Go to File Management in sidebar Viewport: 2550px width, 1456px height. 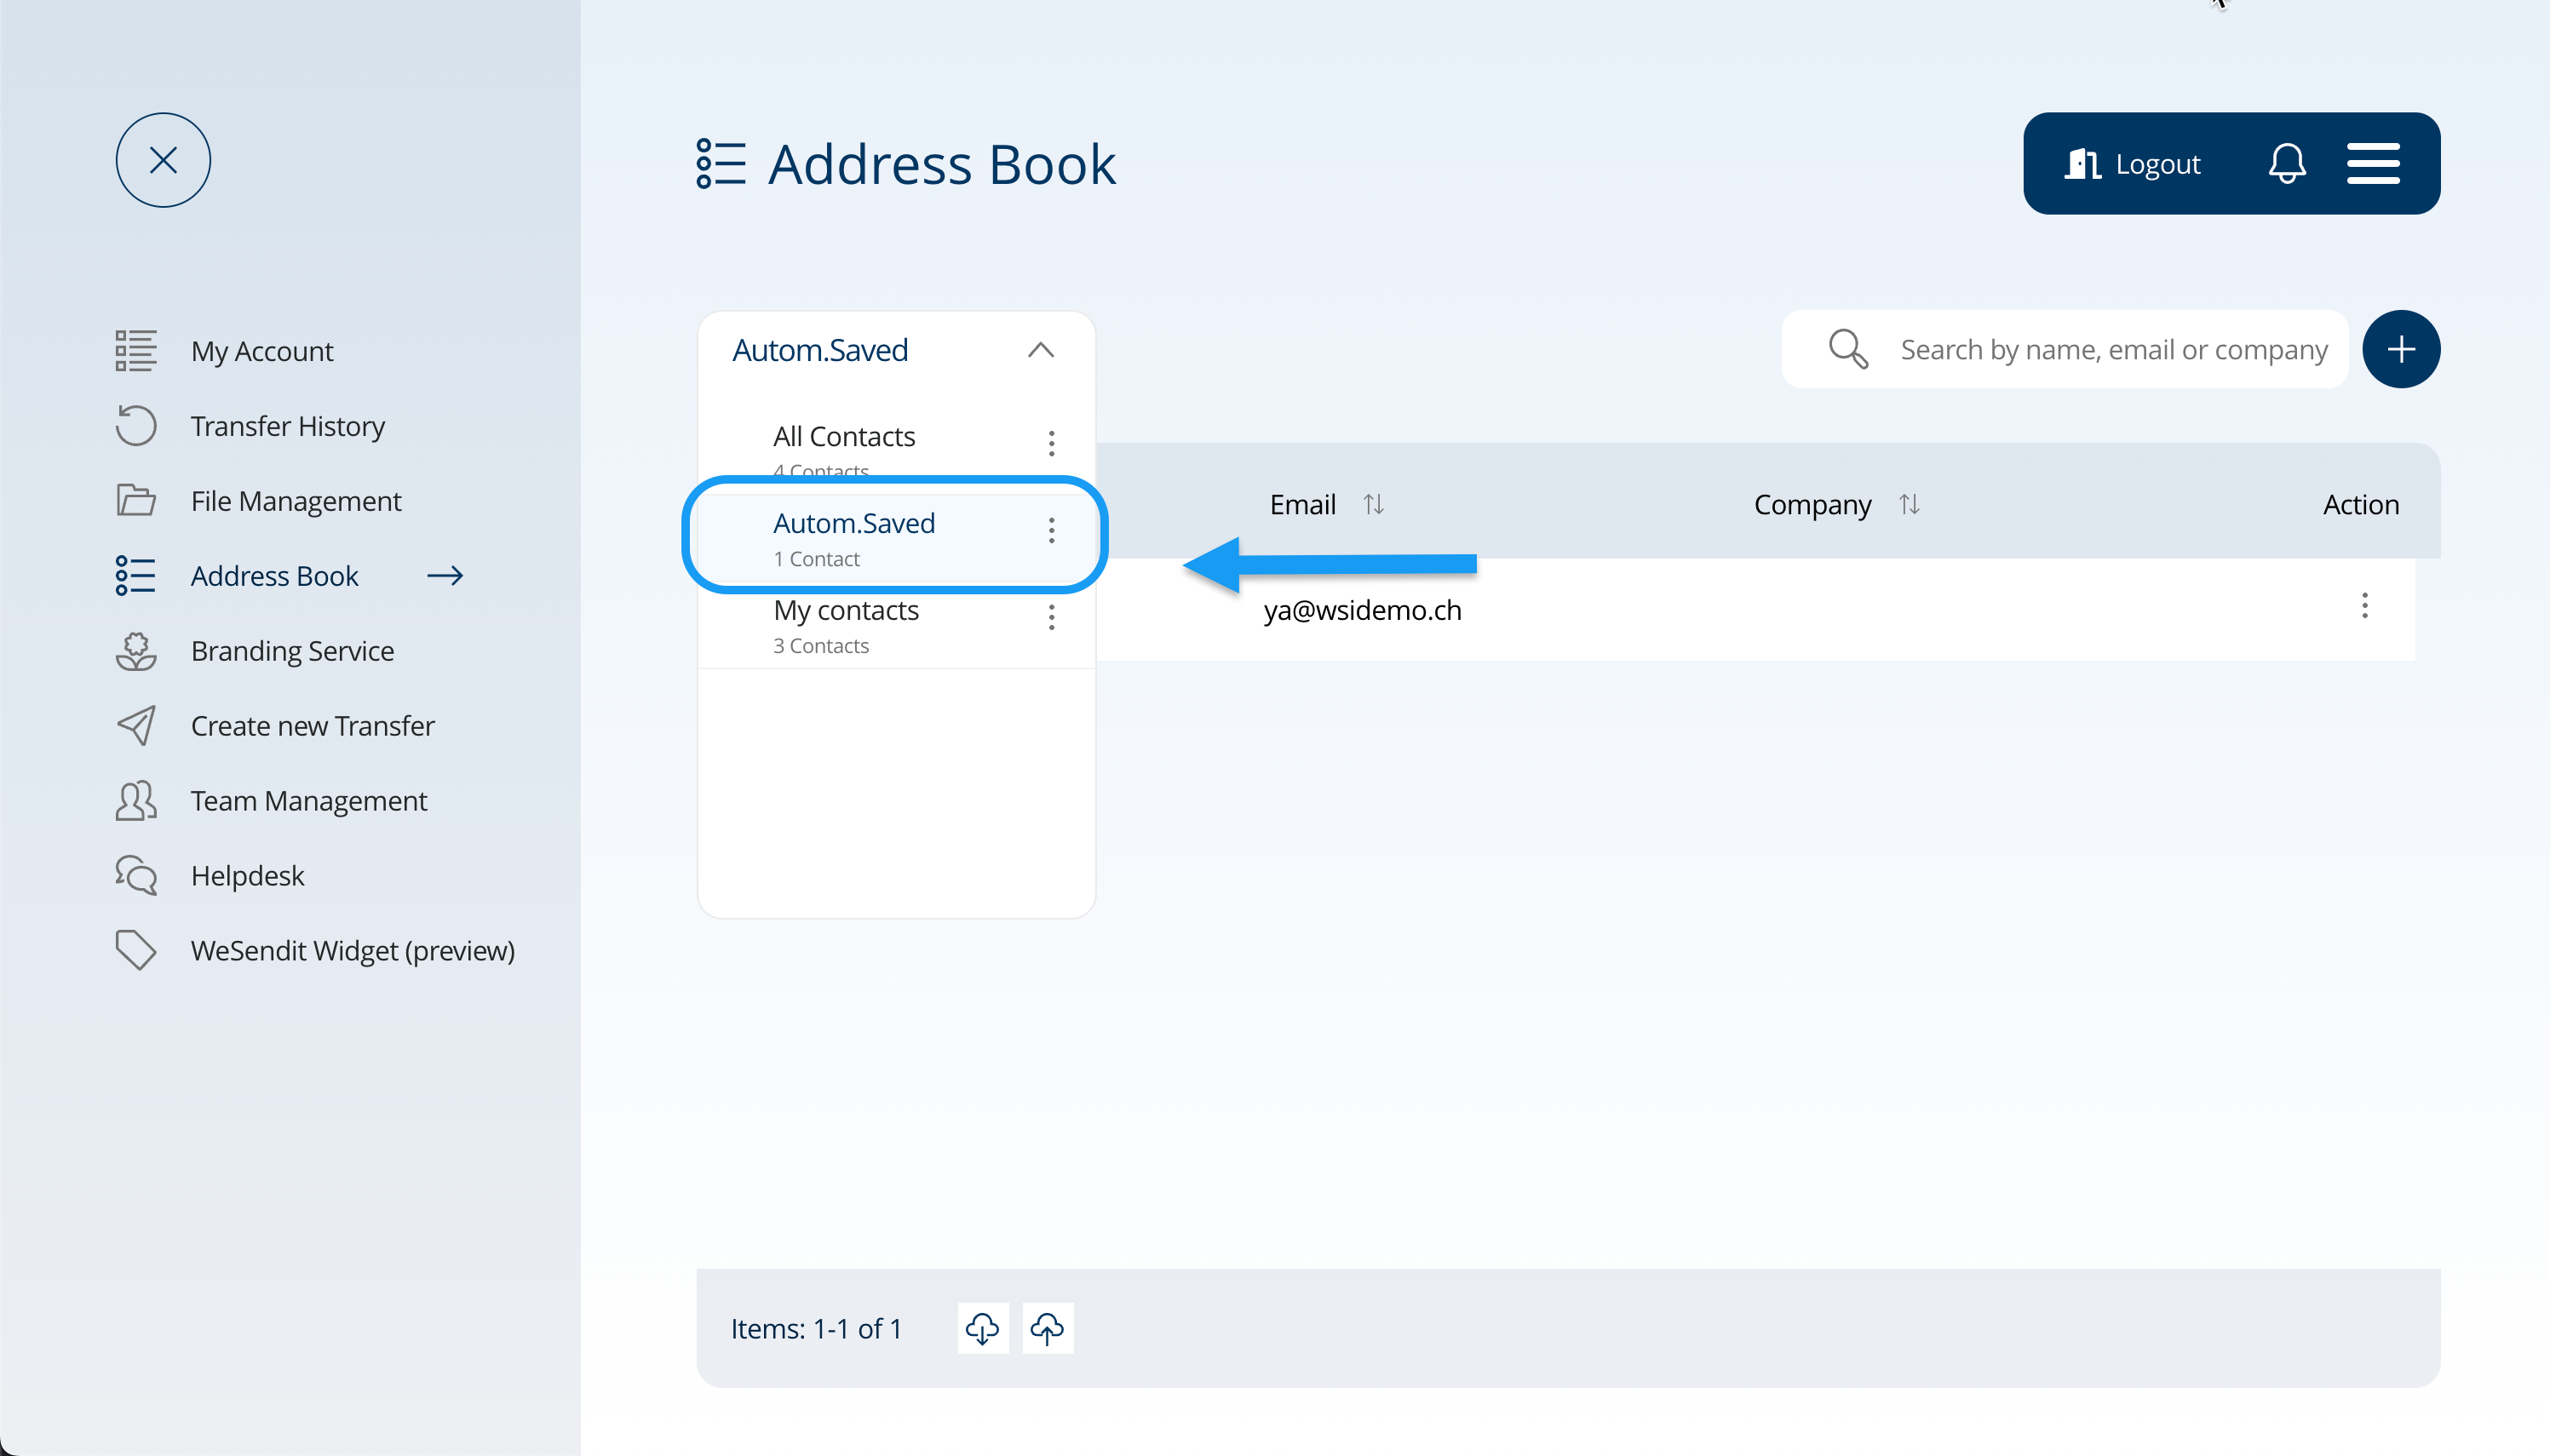pos(295,501)
